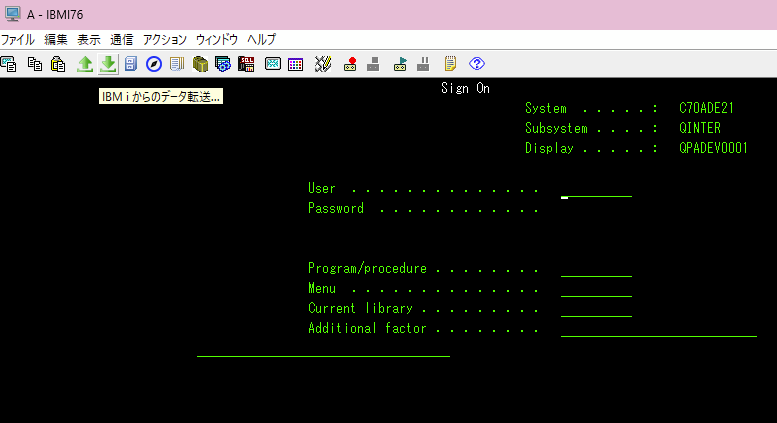Image resolution: width=777 pixels, height=423 pixels.
Task: Click the Additional factor input field
Action: click(659, 329)
